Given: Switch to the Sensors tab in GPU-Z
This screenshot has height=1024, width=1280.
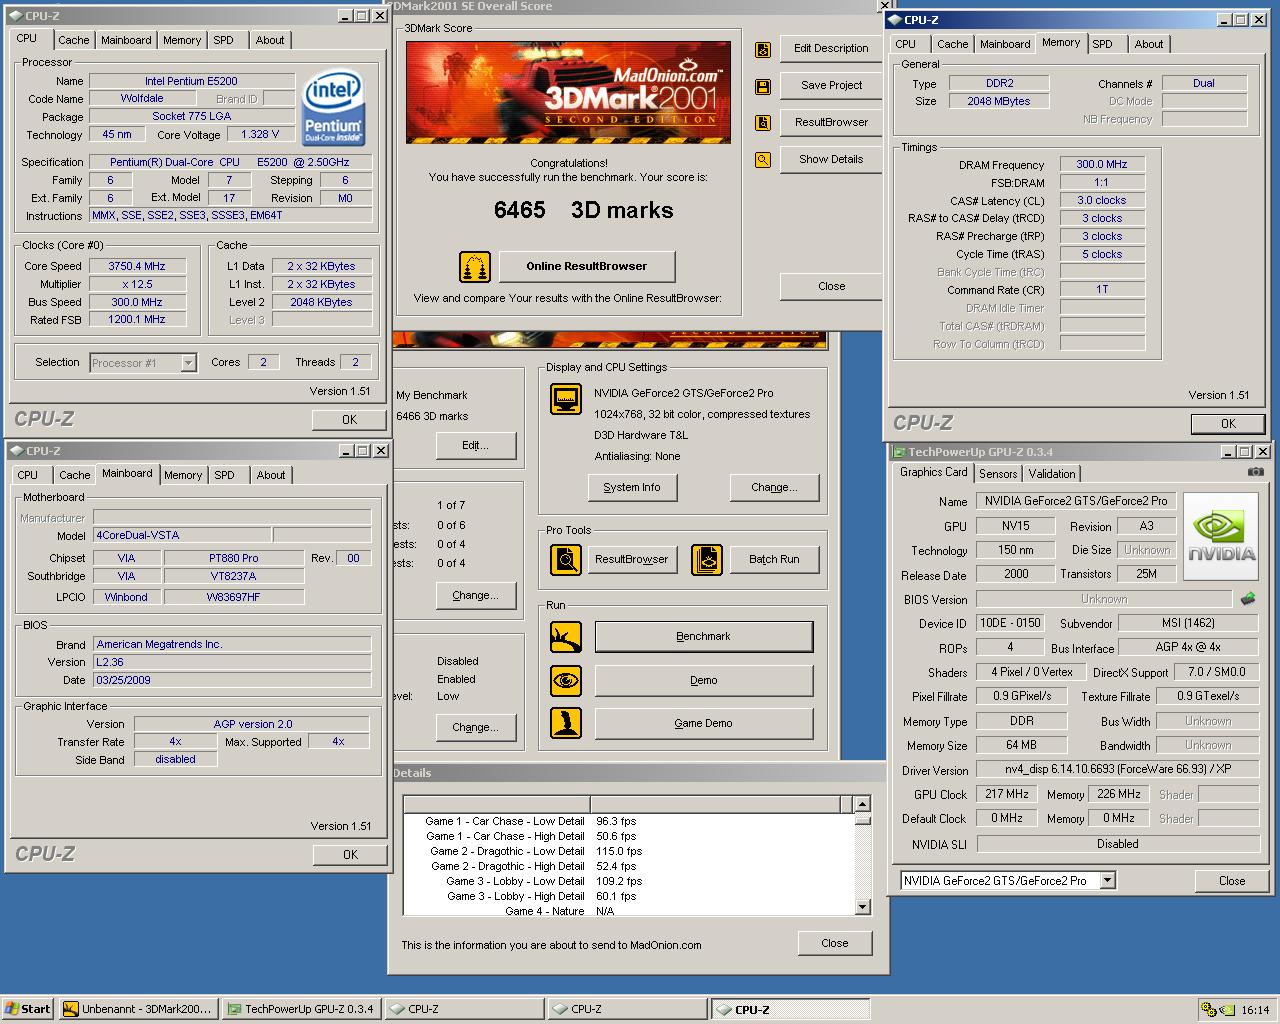Looking at the screenshot, I should click(x=998, y=474).
